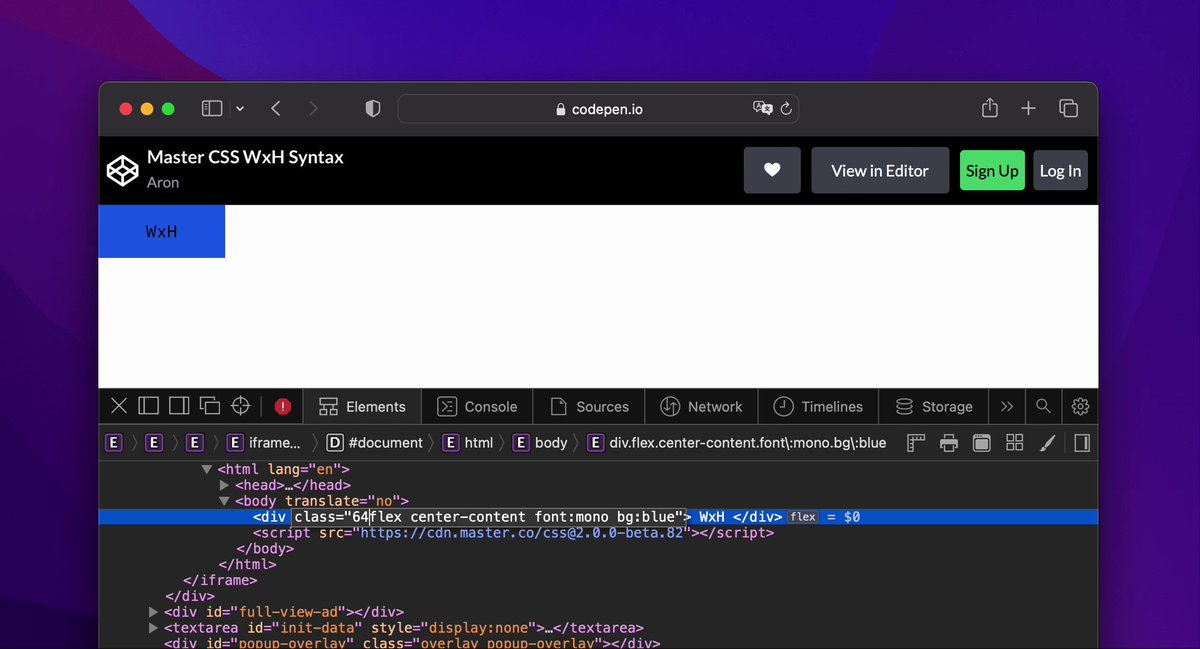Screen dimensions: 1200x649
Task: Click View in Editor button
Action: [x=880, y=170]
